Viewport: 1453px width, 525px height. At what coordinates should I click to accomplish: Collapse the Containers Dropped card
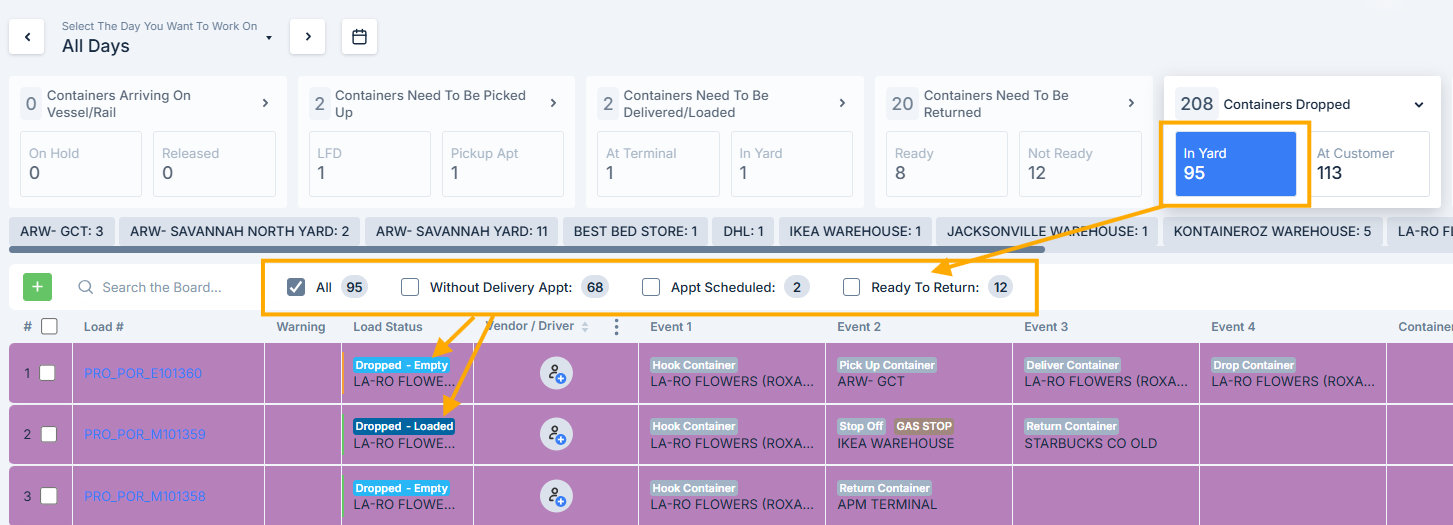tap(1418, 104)
